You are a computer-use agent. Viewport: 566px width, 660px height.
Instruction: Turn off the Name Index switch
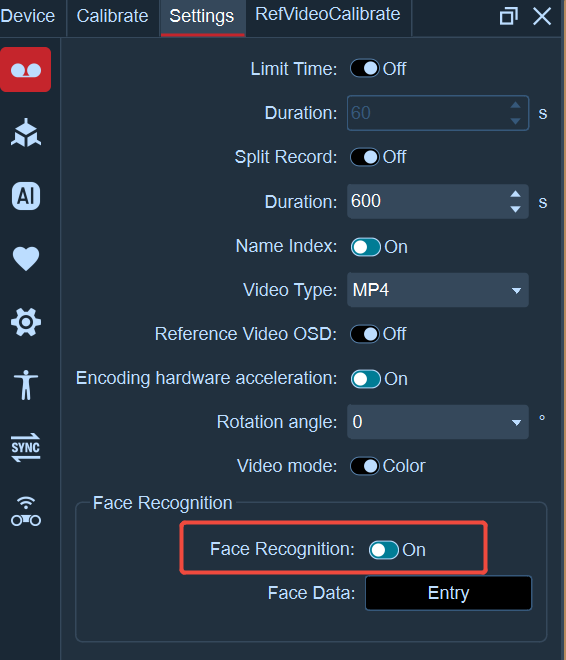366,247
